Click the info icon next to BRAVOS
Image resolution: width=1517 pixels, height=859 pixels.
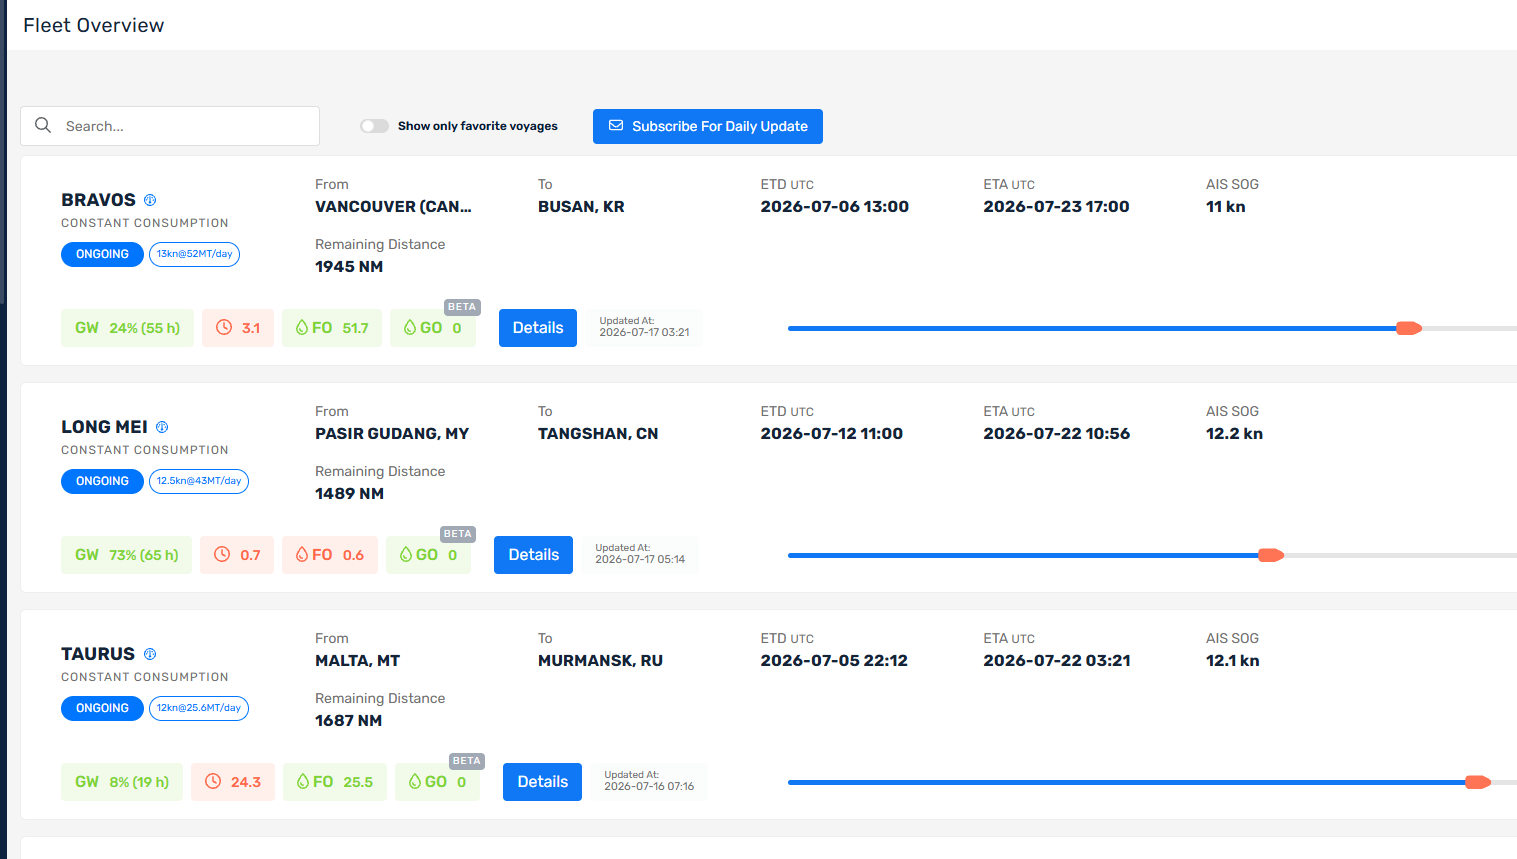coord(150,200)
